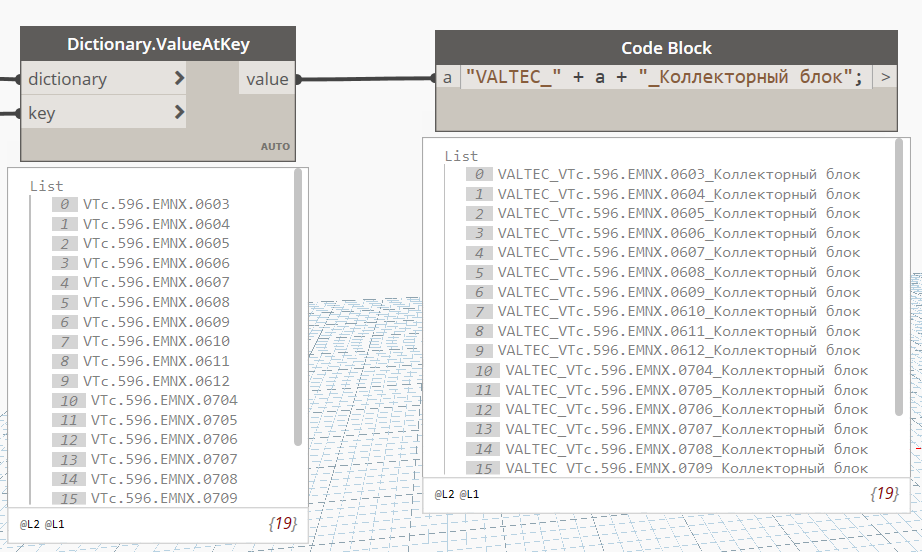
Task: Select the Dictionary.ValueAtKey node title
Action: pos(158,44)
